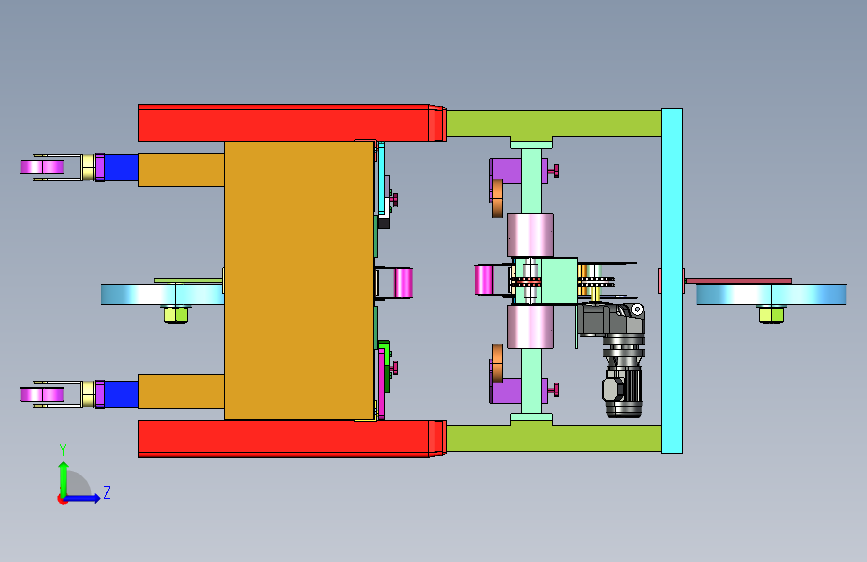Select the upper brown disc
Screen dimensions: 867x562
498,198
